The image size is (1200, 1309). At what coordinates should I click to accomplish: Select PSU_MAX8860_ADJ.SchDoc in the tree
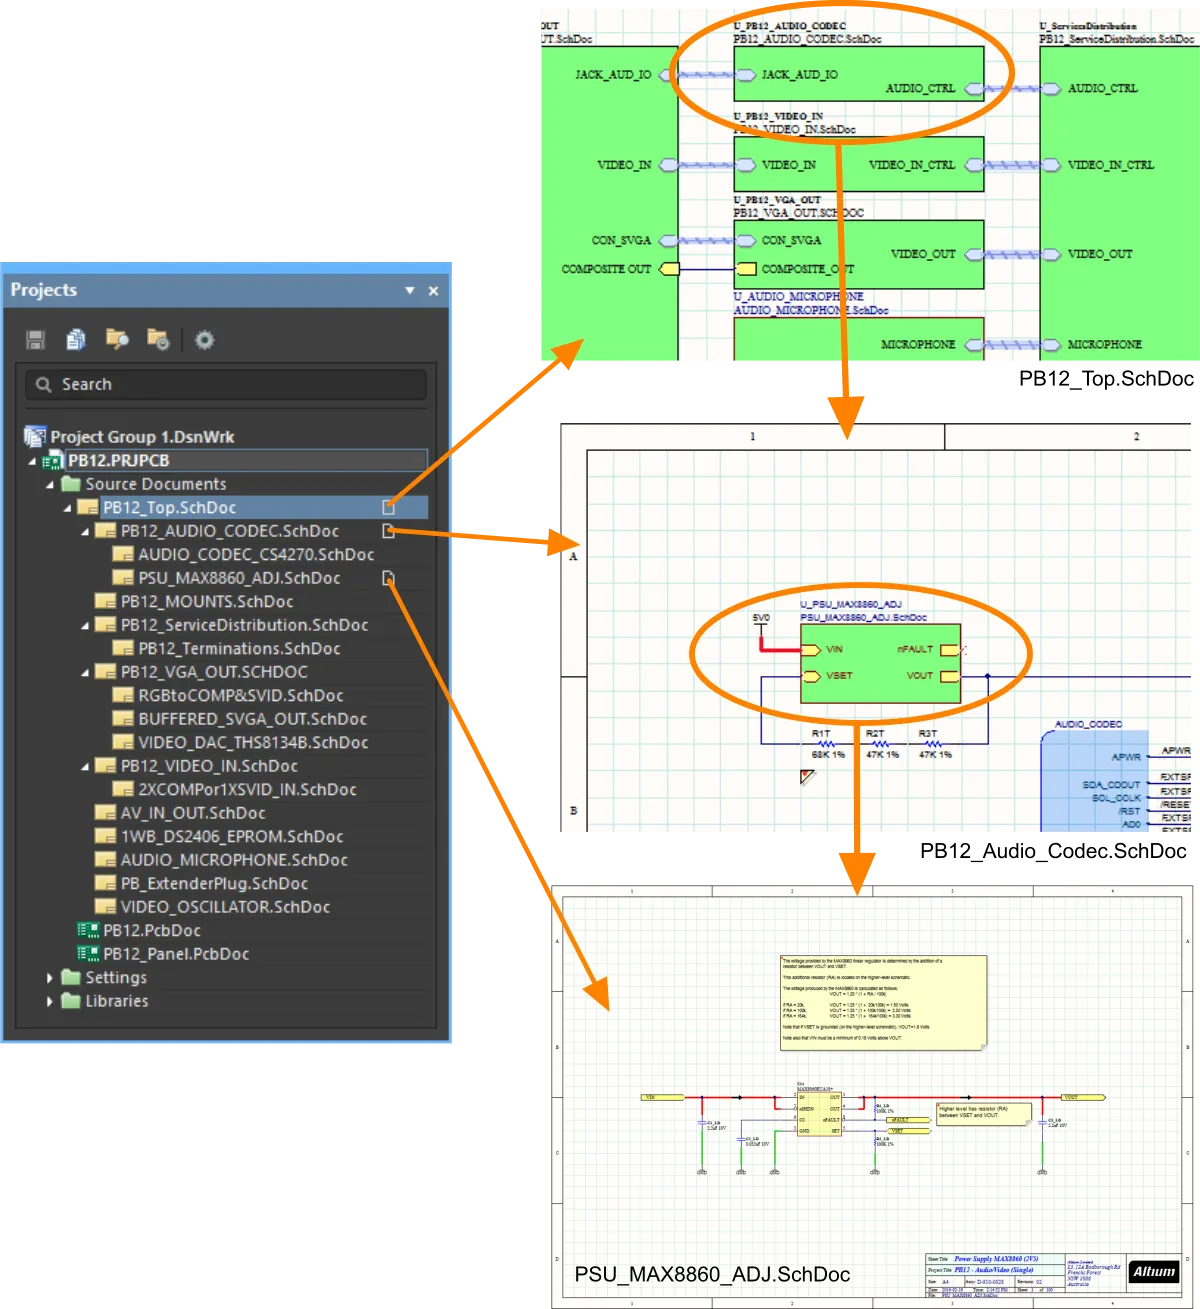tap(239, 578)
